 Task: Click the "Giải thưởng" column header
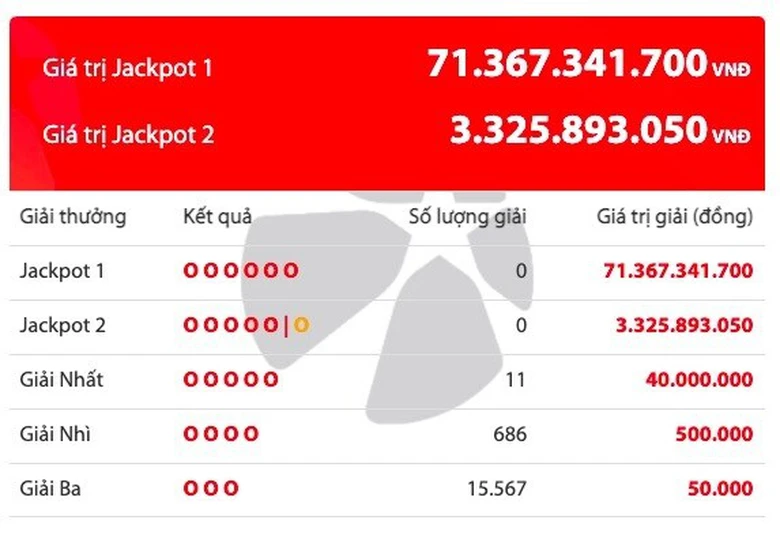pyautogui.click(x=73, y=217)
